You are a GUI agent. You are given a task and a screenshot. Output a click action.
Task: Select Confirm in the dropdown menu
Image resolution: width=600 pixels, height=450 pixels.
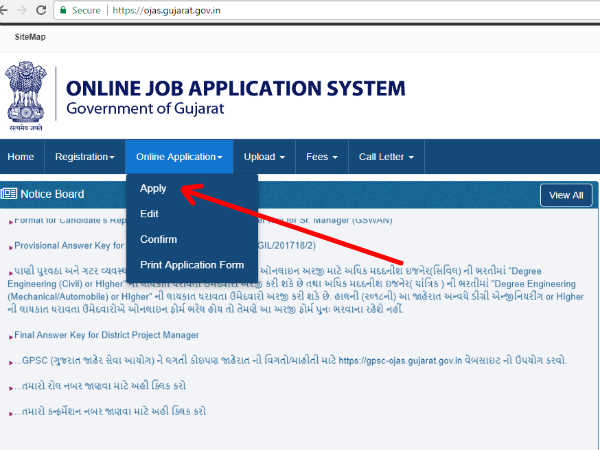coord(158,240)
